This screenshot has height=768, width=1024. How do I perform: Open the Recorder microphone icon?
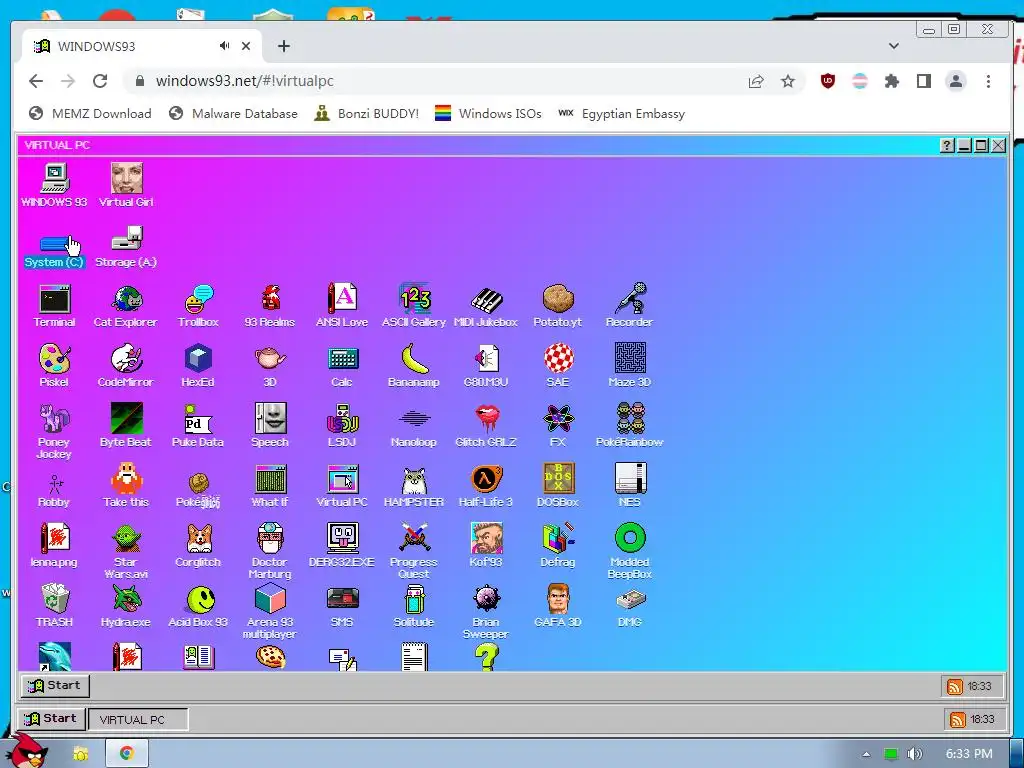pyautogui.click(x=630, y=306)
